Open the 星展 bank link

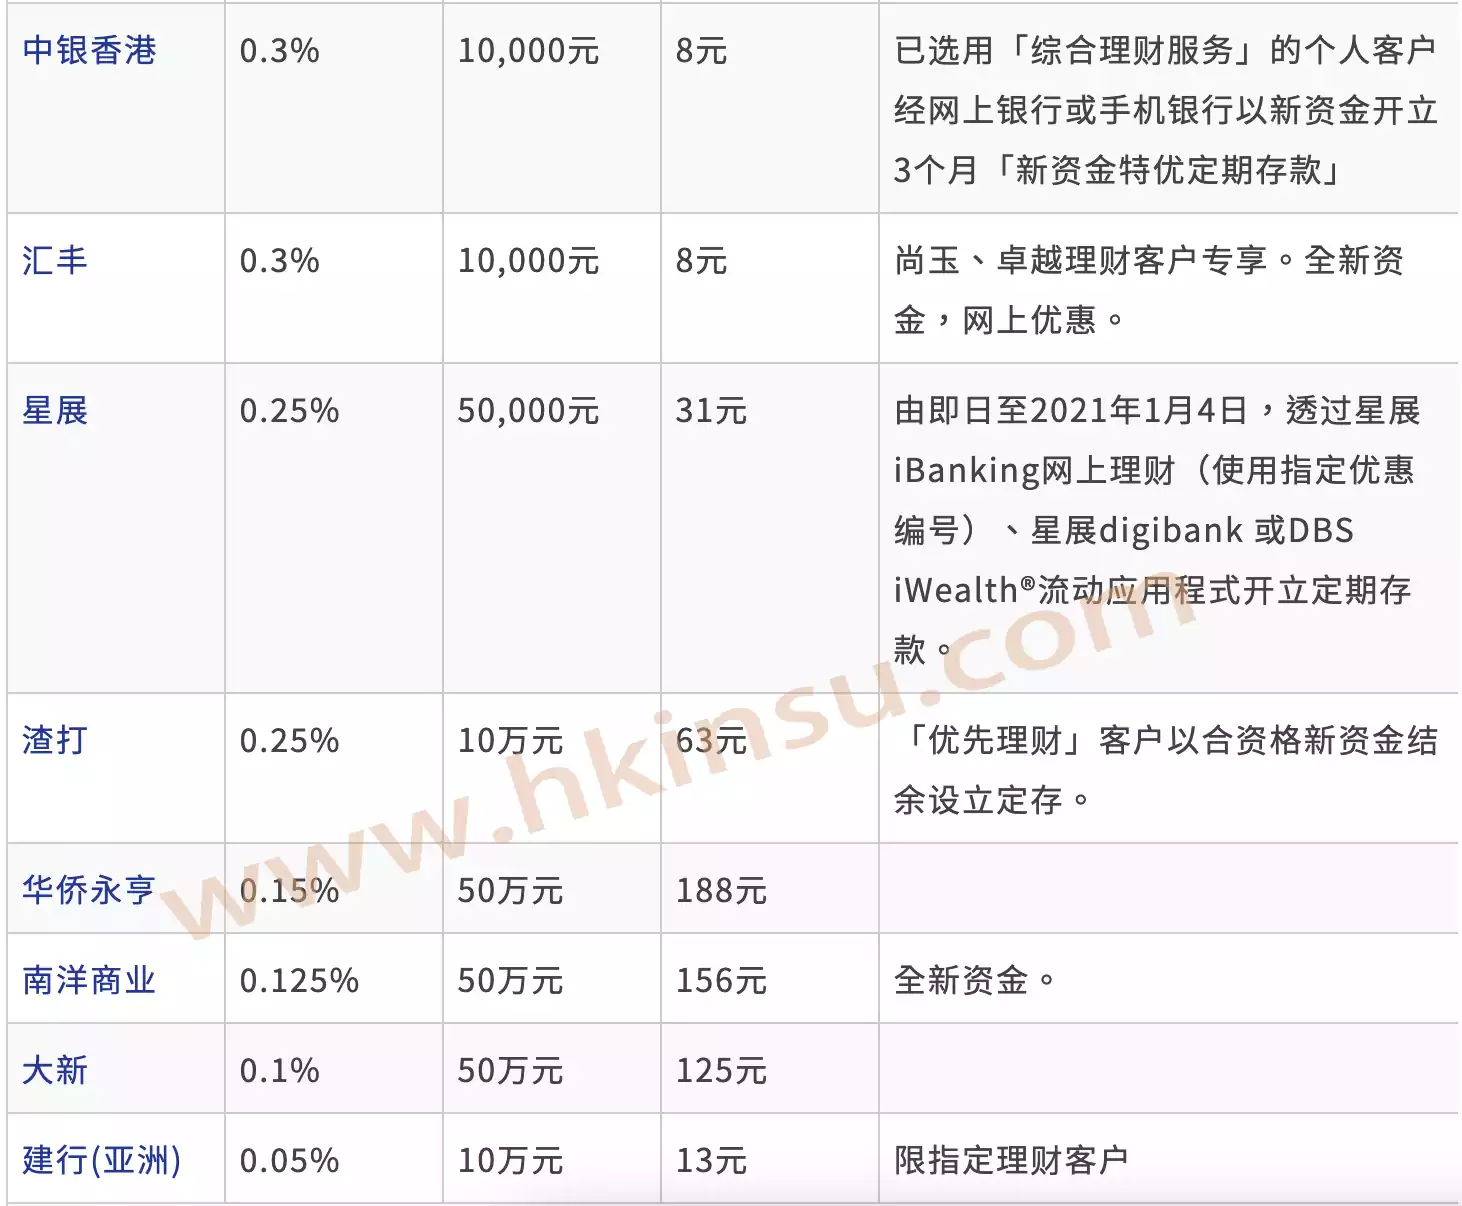pyautogui.click(x=55, y=410)
